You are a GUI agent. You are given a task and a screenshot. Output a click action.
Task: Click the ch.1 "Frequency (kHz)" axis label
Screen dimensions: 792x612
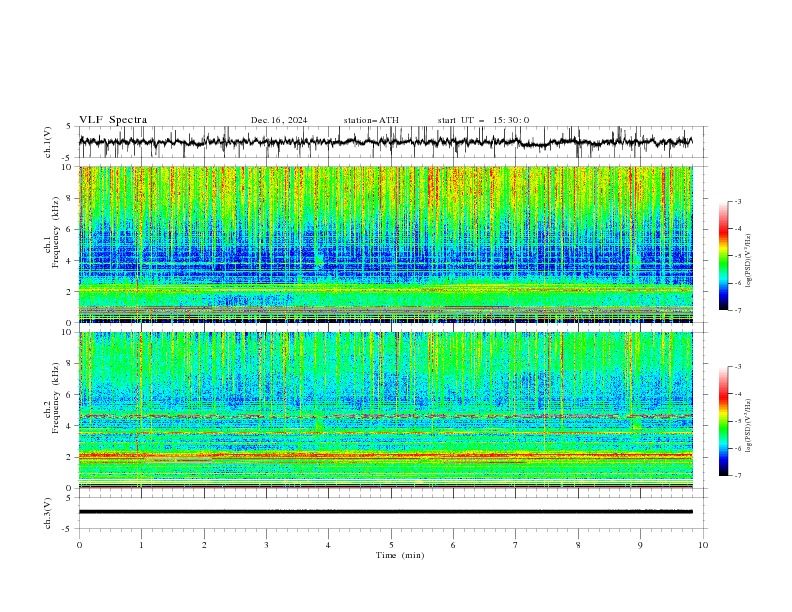coord(57,233)
